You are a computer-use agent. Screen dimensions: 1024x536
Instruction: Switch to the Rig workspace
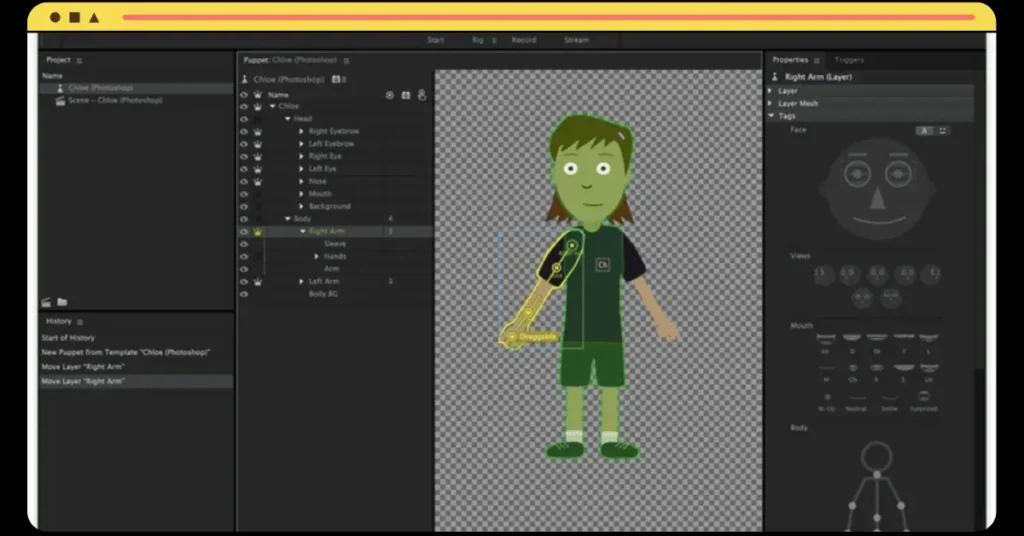[478, 40]
